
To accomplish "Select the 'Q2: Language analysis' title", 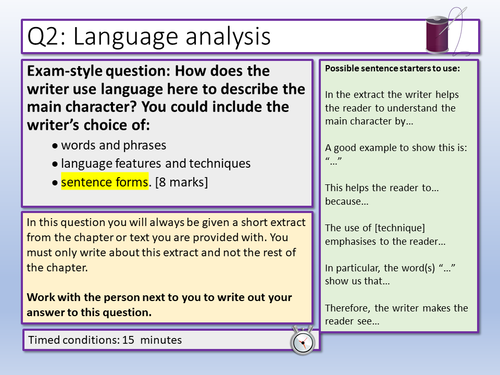I will pyautogui.click(x=149, y=36).
